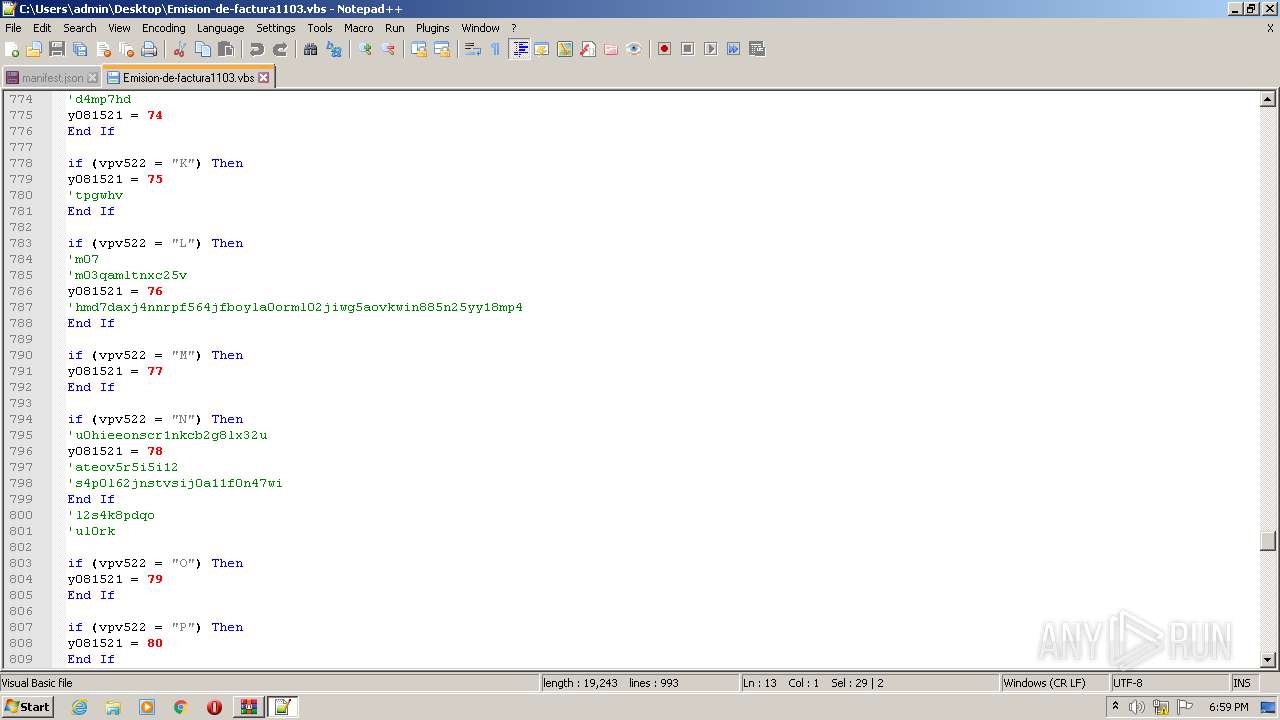The image size is (1280, 720).
Task: Place cursor on 'y081521 = 78' line
Action: (x=115, y=451)
